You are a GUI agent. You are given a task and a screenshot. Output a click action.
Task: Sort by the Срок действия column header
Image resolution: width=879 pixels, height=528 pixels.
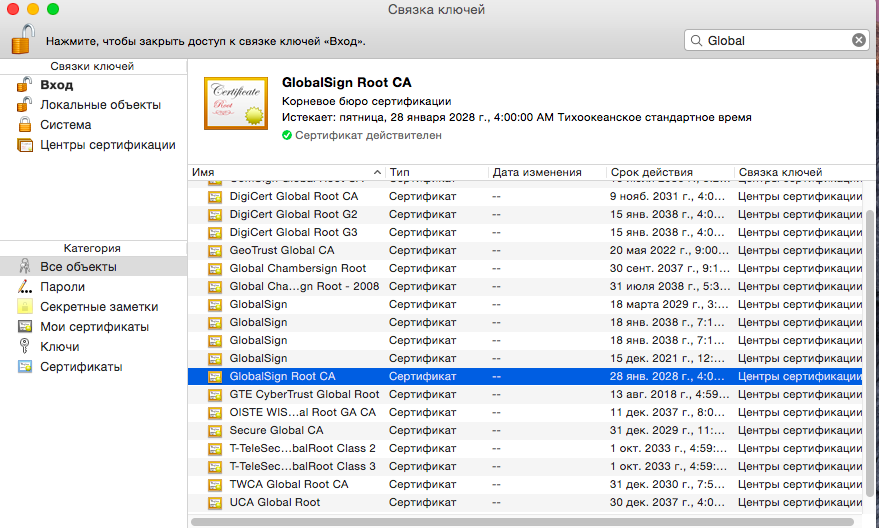pos(670,172)
